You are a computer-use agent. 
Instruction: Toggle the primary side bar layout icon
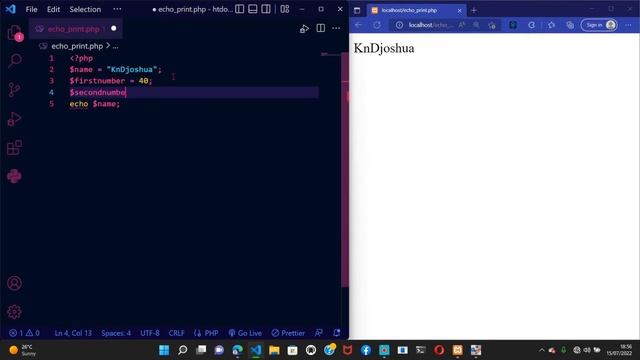(x=240, y=9)
